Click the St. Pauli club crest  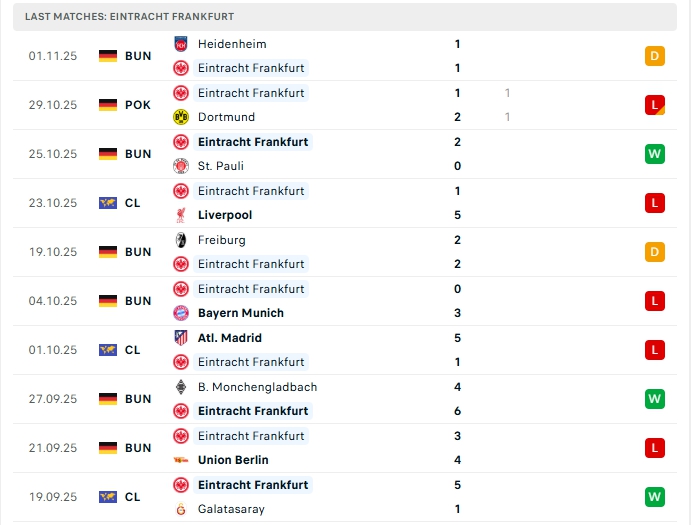click(181, 166)
